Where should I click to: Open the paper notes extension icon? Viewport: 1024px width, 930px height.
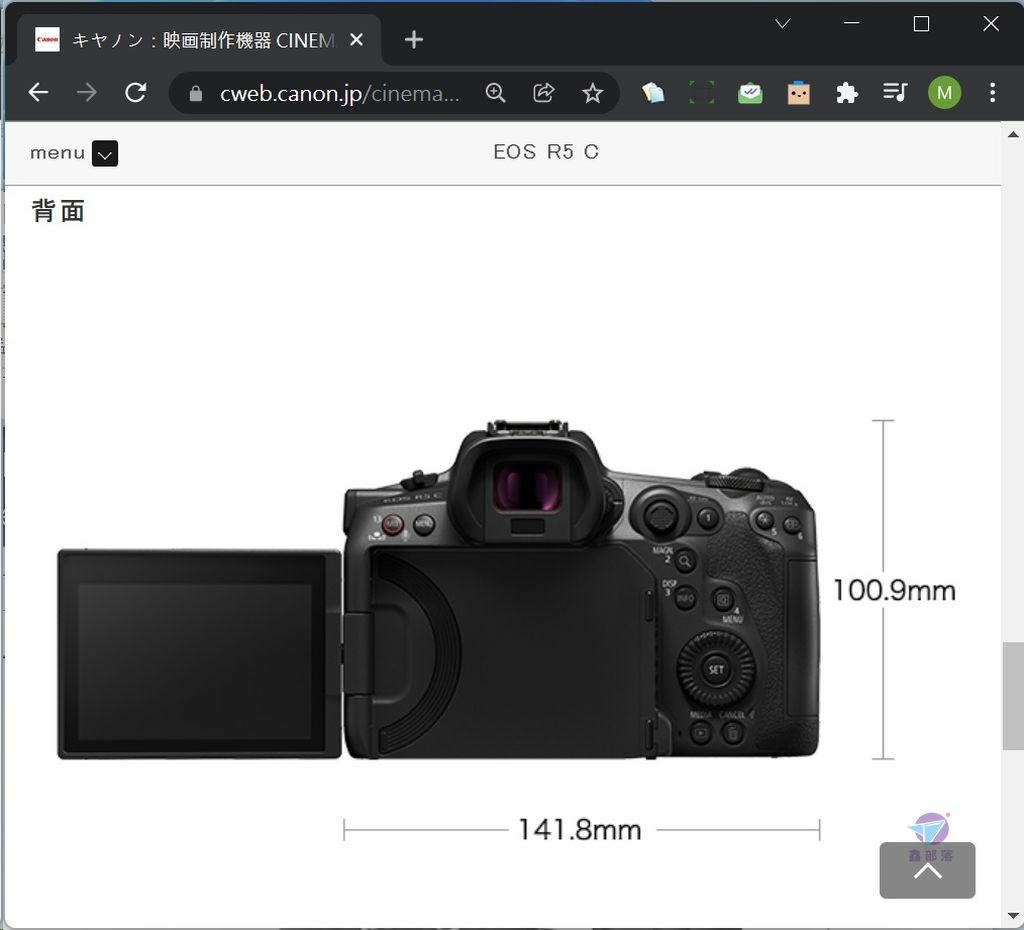pyautogui.click(x=653, y=93)
